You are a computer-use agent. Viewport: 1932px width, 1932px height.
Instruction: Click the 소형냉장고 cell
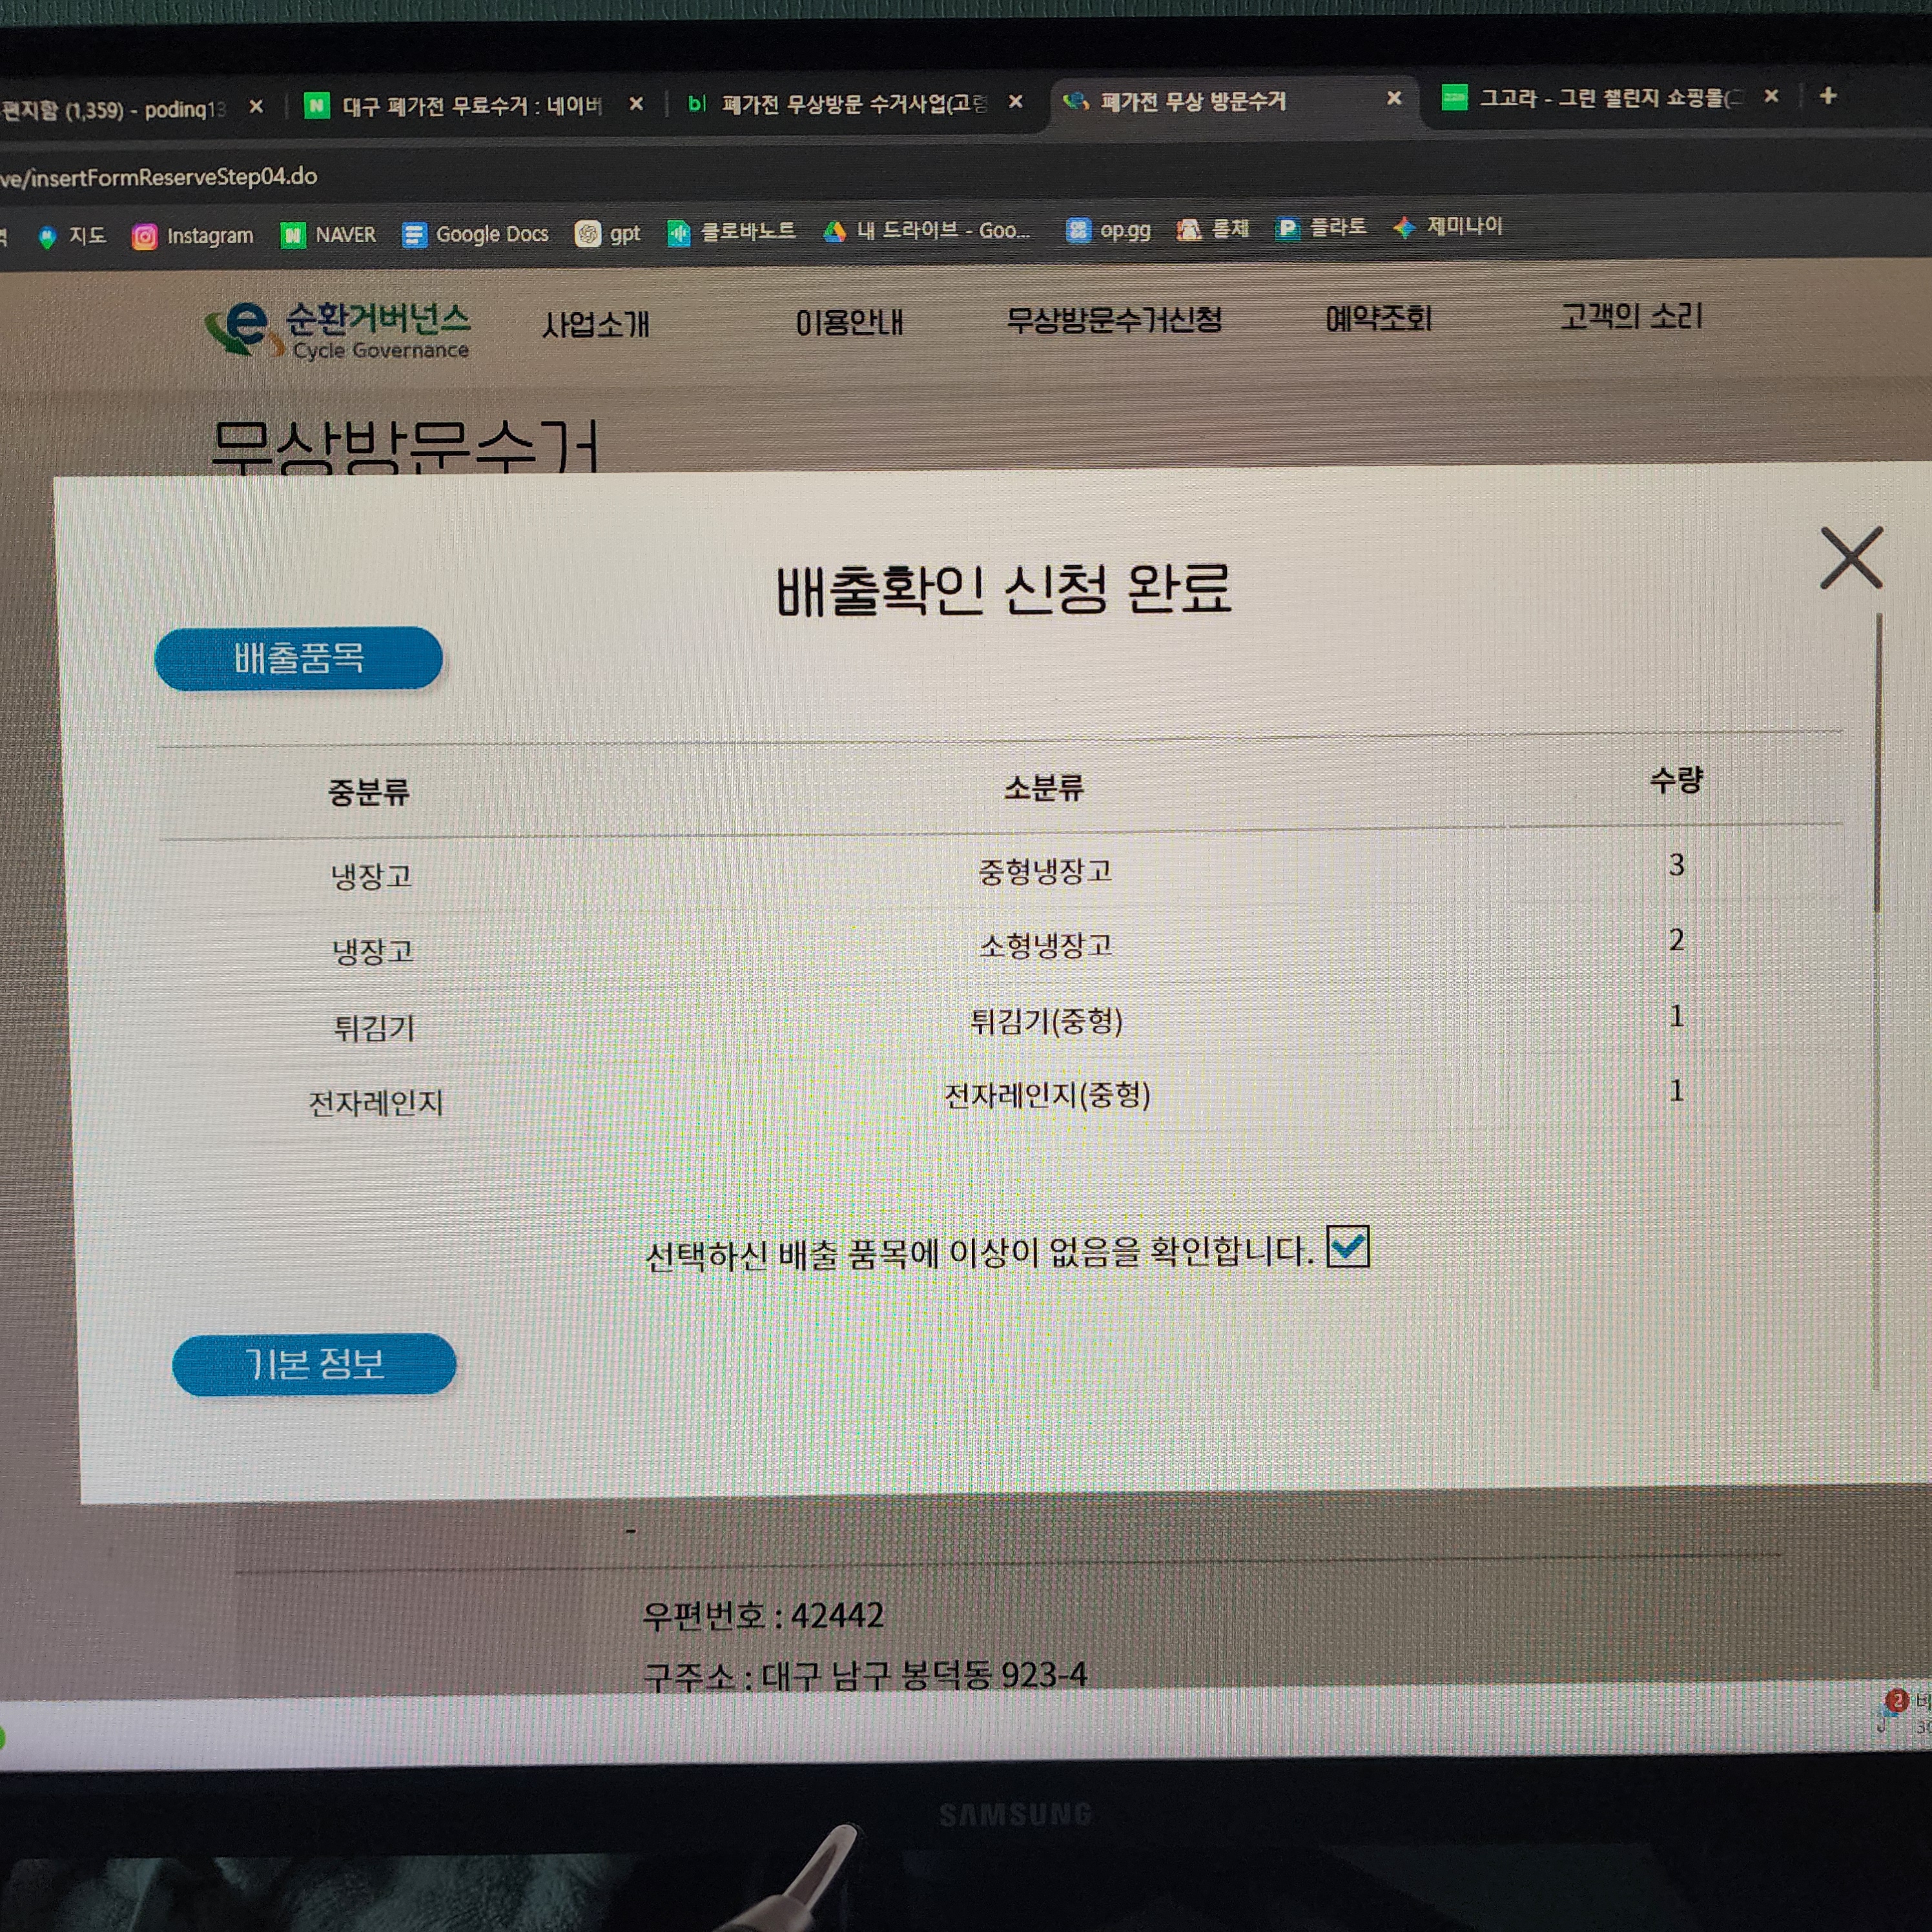pyautogui.click(x=1046, y=945)
